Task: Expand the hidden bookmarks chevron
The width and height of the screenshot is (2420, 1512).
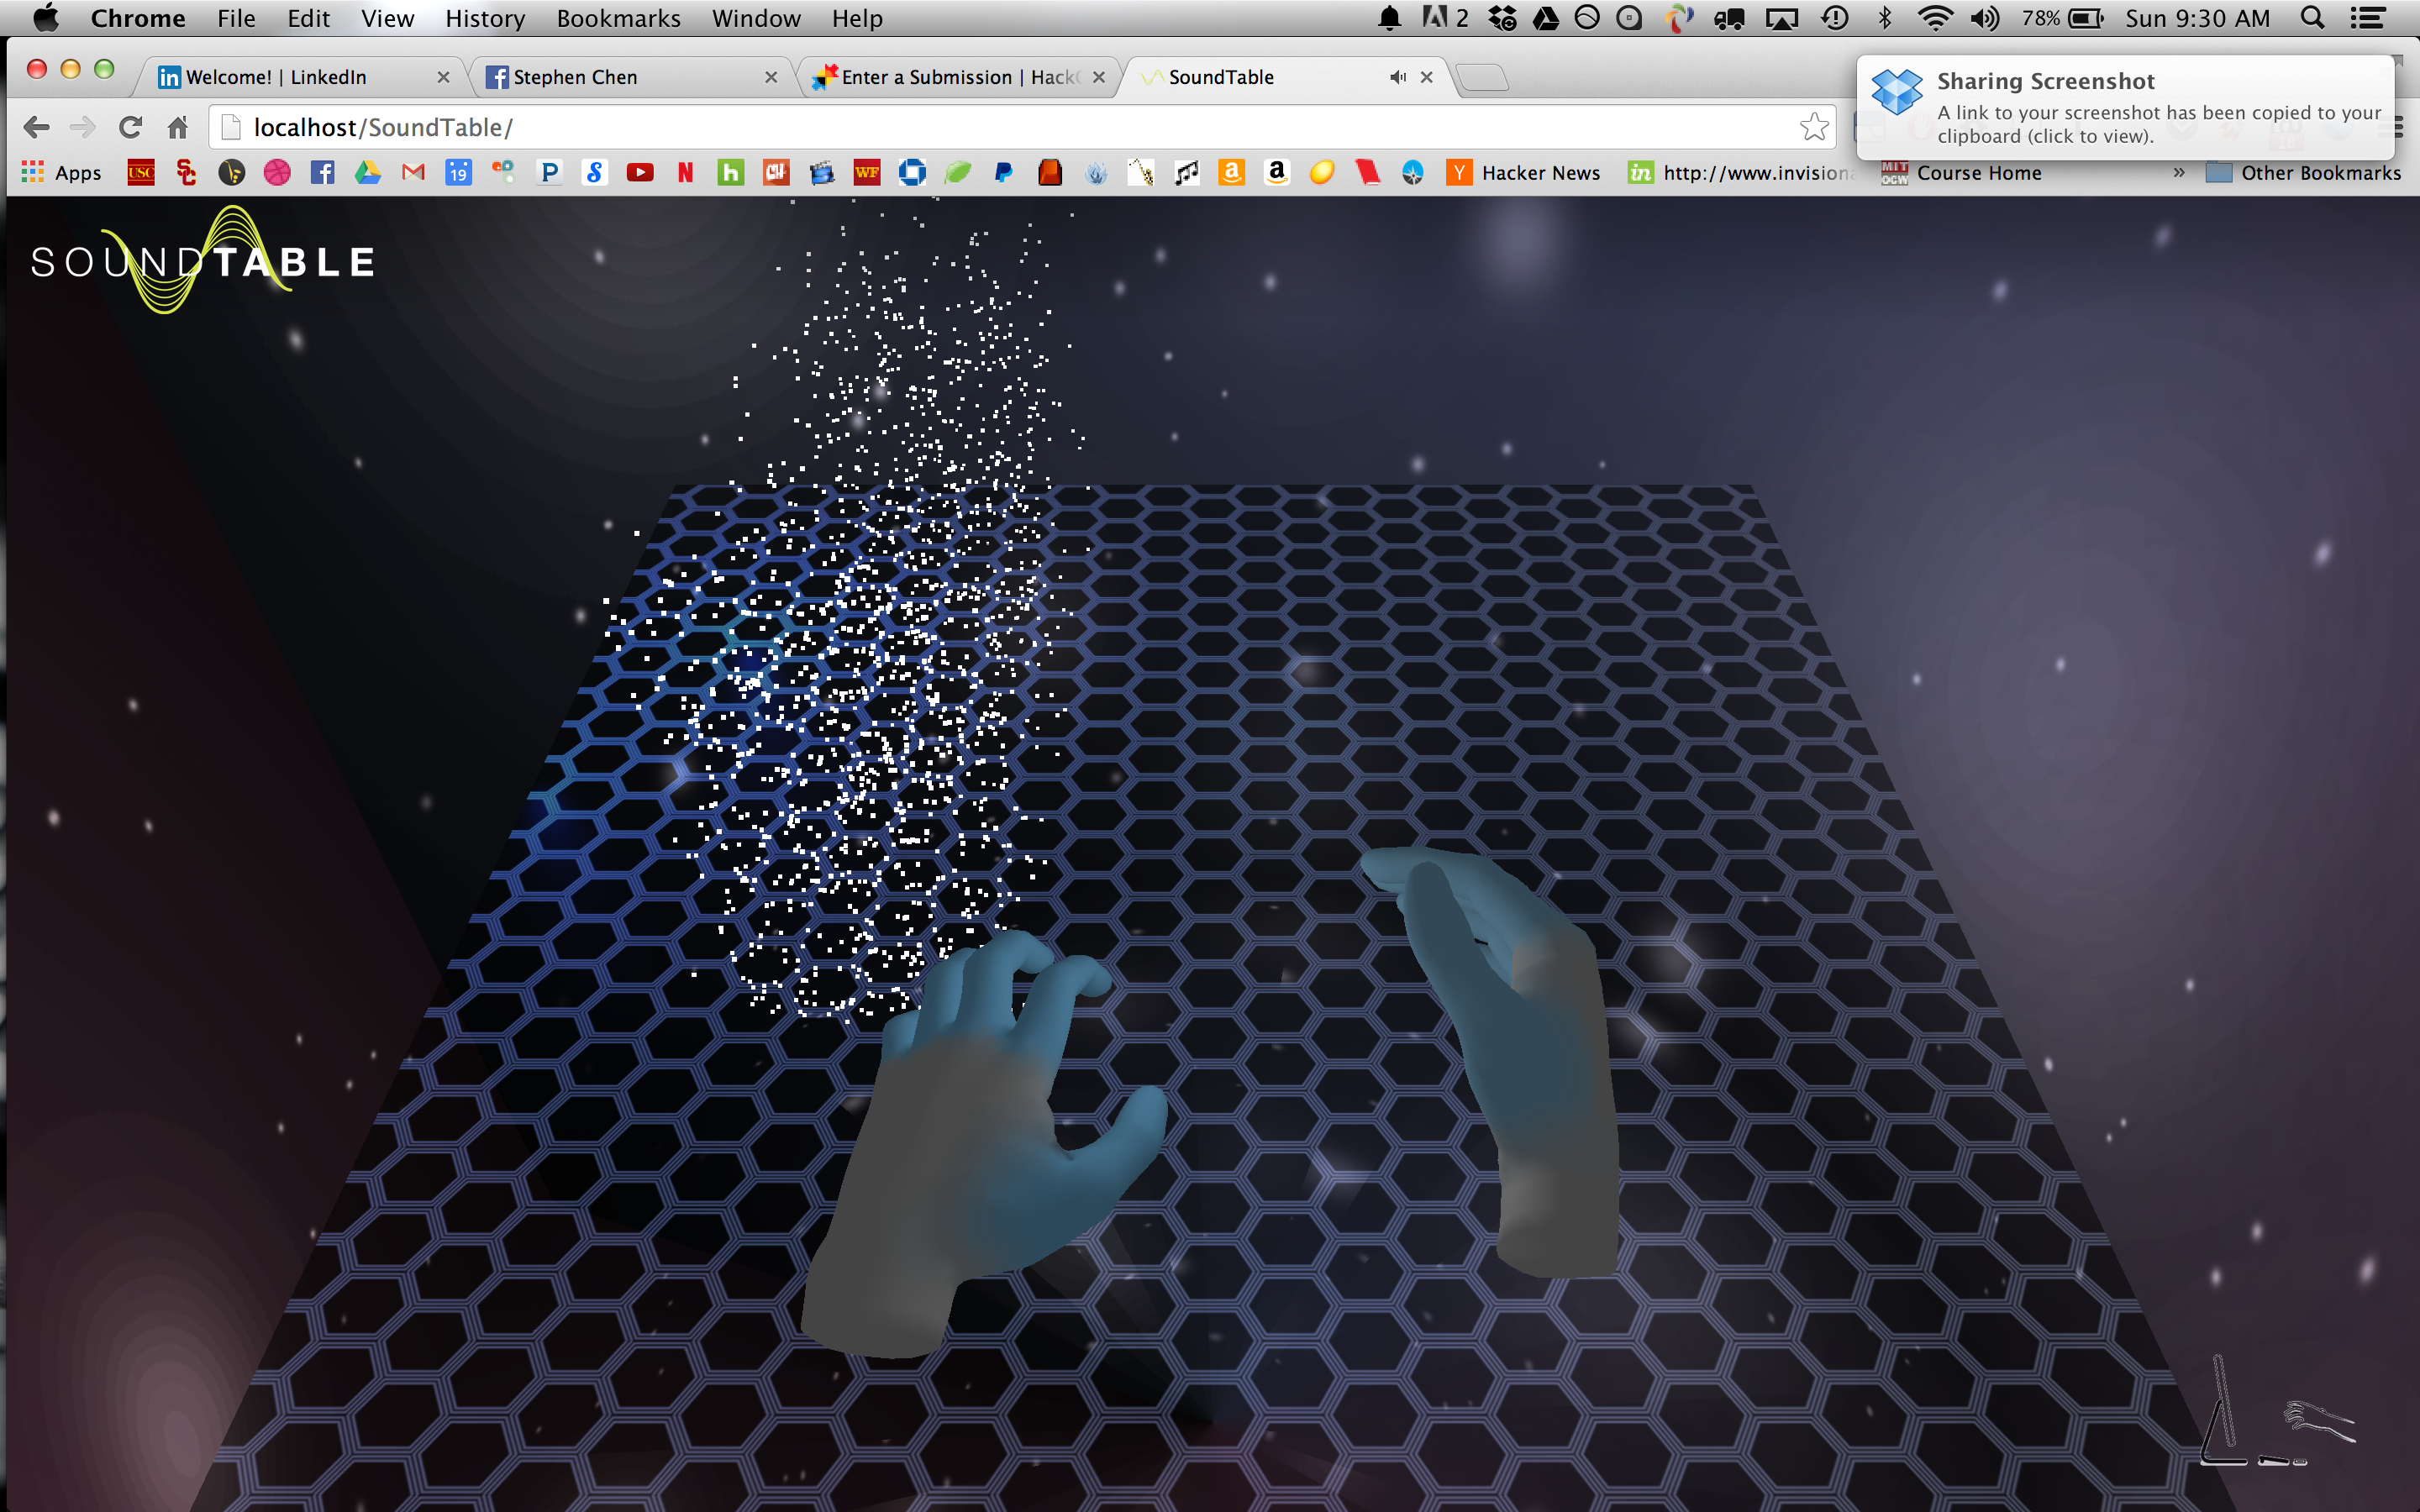Action: tap(2178, 173)
